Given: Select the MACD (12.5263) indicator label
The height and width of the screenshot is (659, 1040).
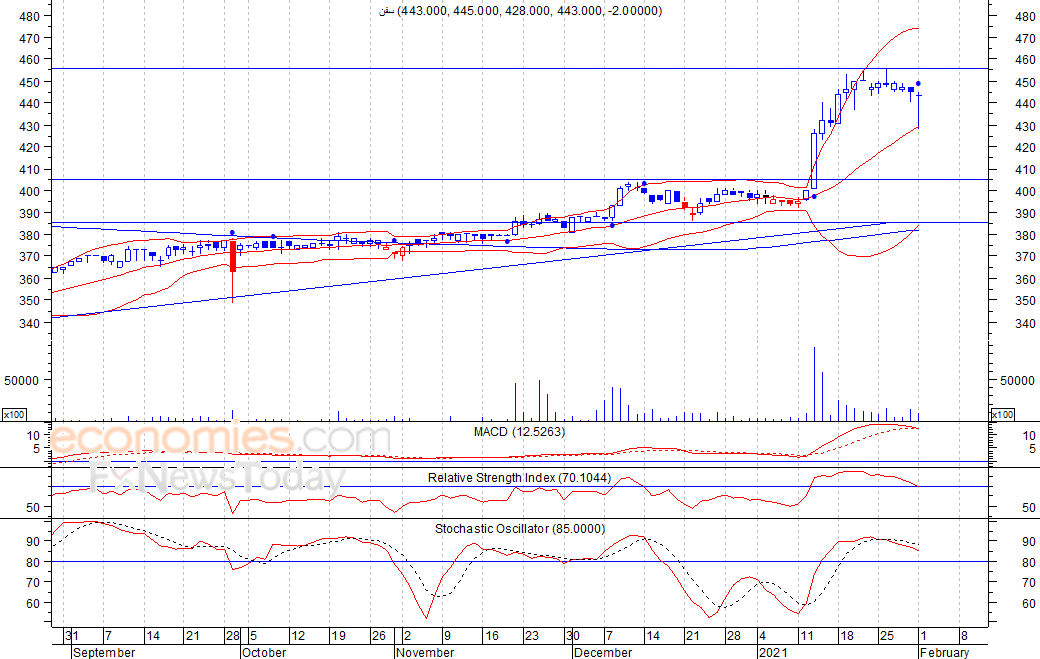Looking at the screenshot, I should coord(519,432).
